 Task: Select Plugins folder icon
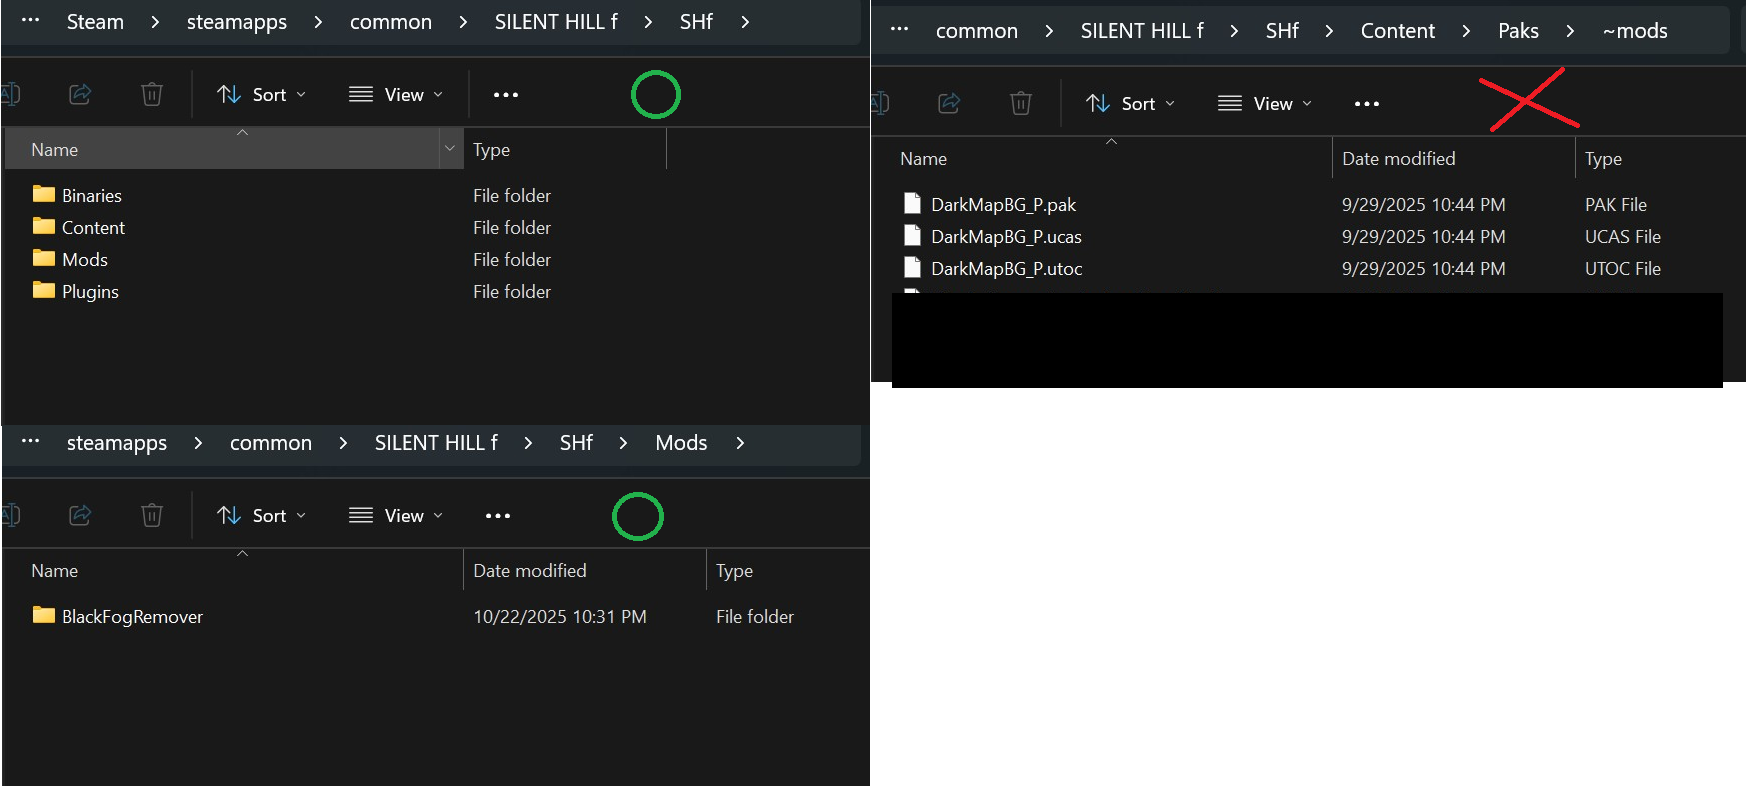point(44,290)
